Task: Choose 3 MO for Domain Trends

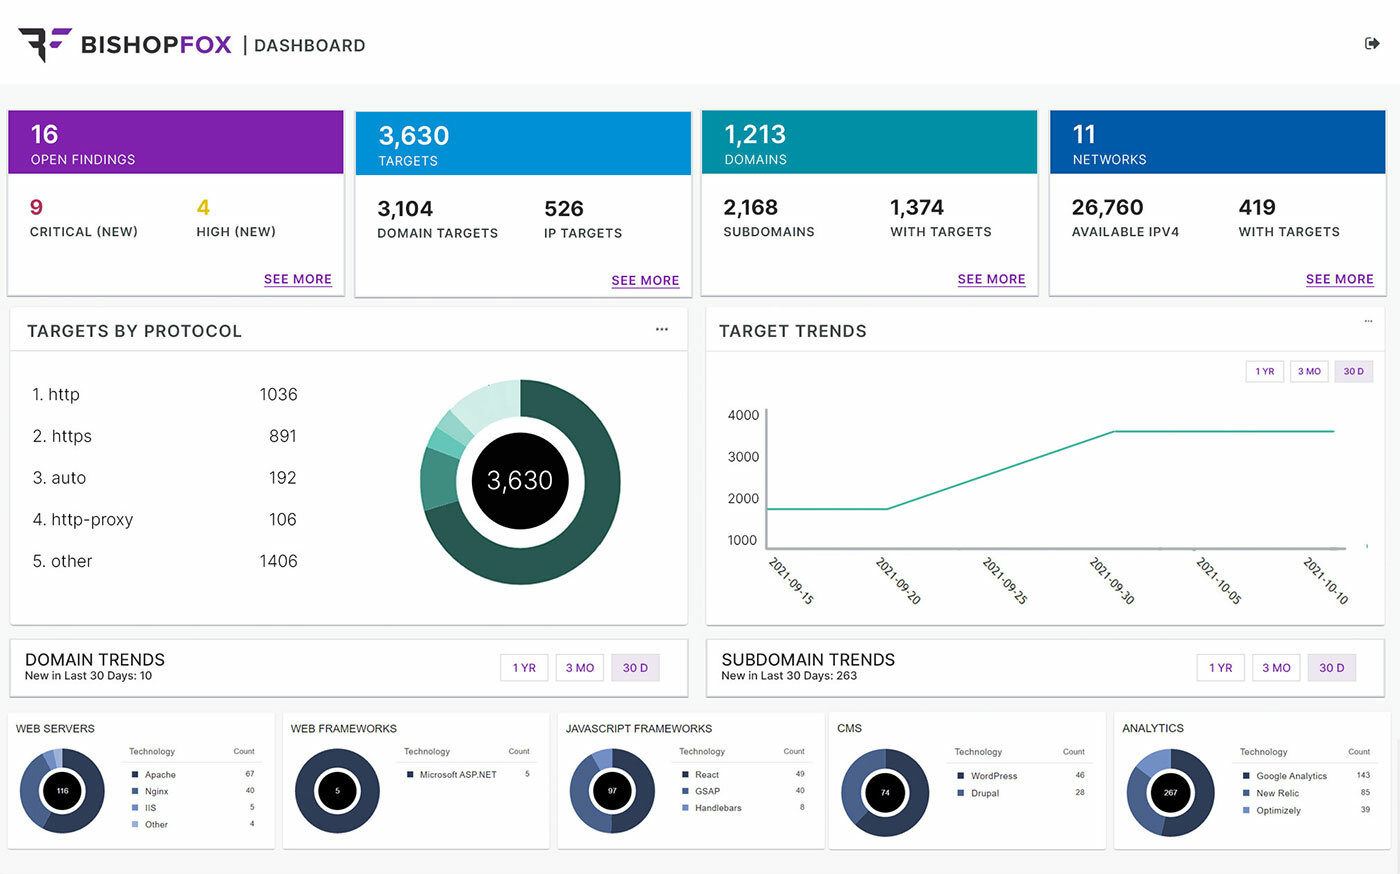Action: (x=580, y=668)
